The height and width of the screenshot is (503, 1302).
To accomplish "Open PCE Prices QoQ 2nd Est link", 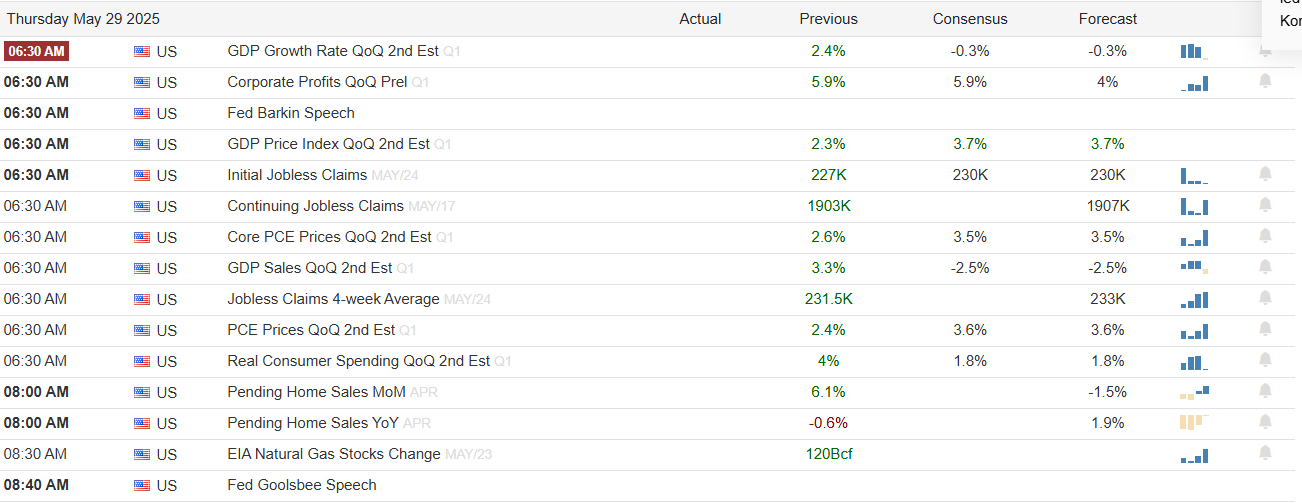I will [311, 330].
